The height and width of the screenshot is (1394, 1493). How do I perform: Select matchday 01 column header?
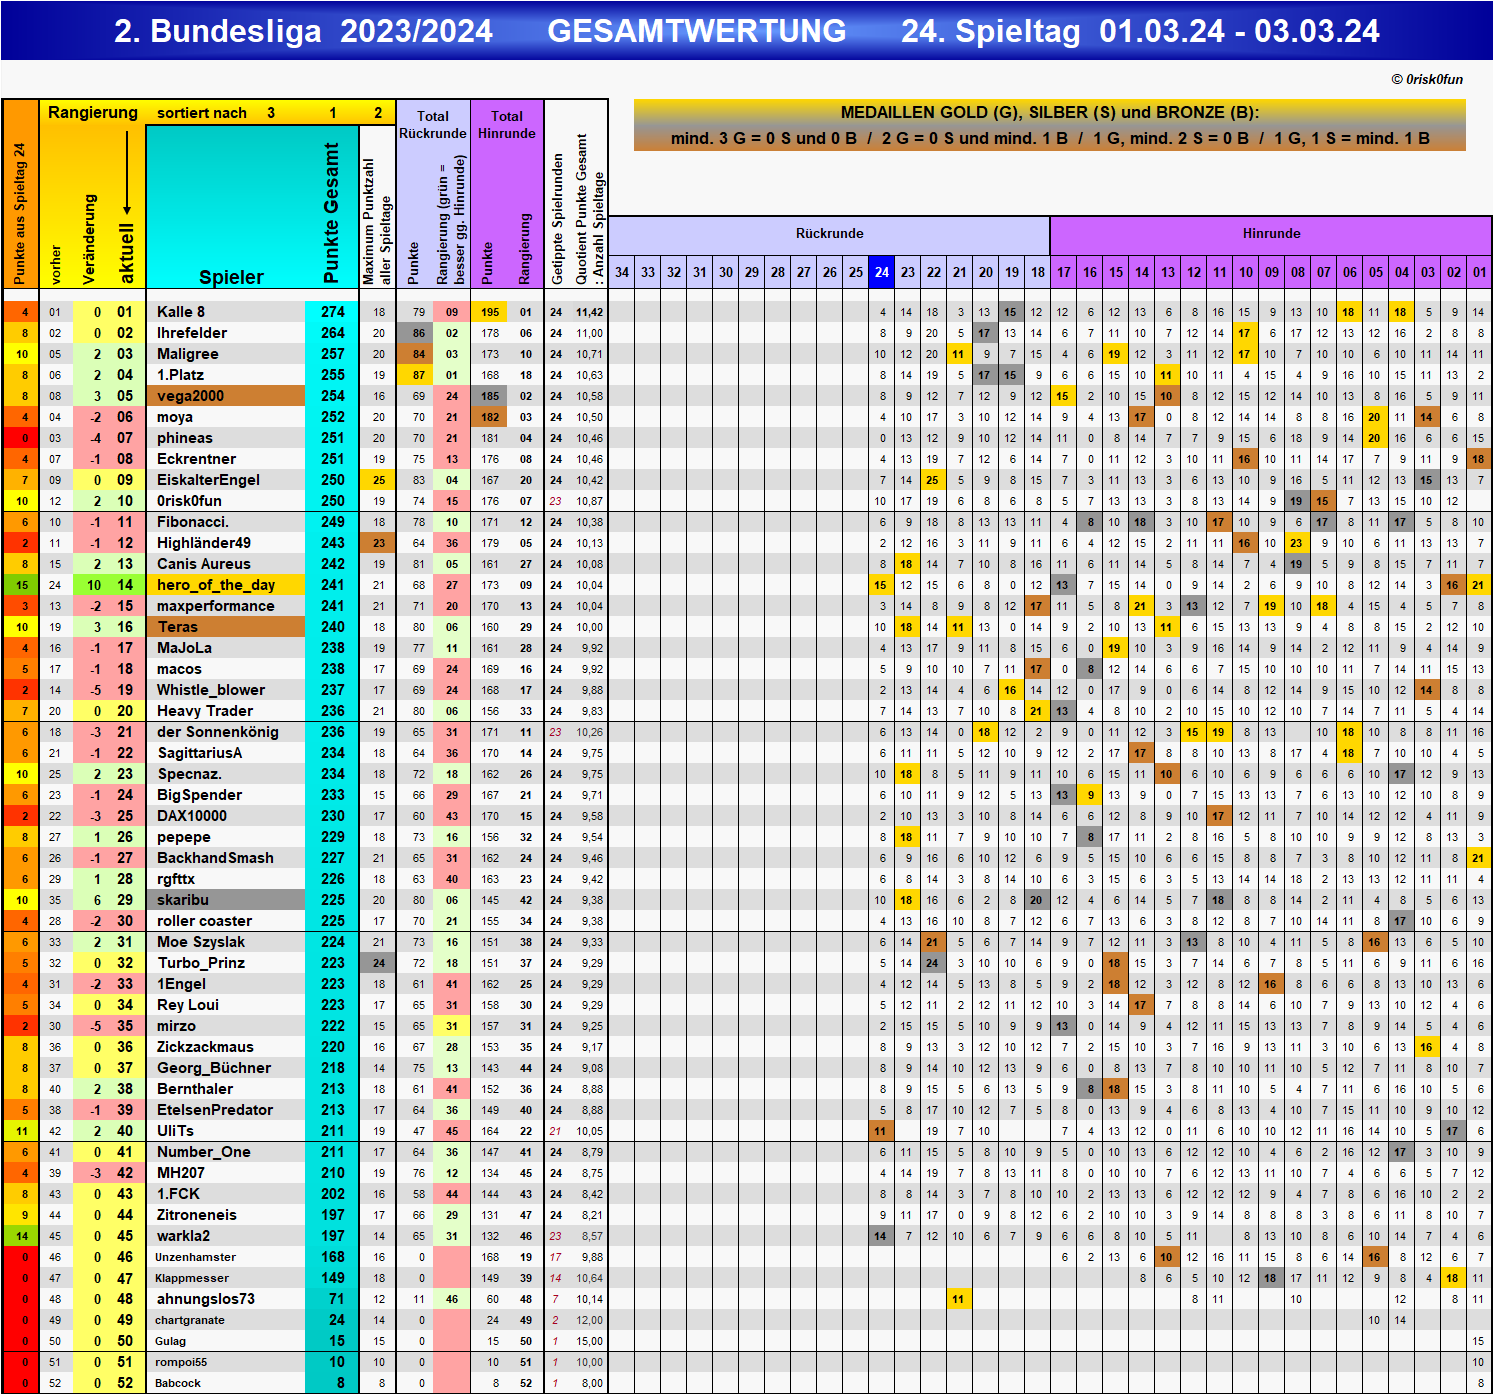pyautogui.click(x=1479, y=272)
